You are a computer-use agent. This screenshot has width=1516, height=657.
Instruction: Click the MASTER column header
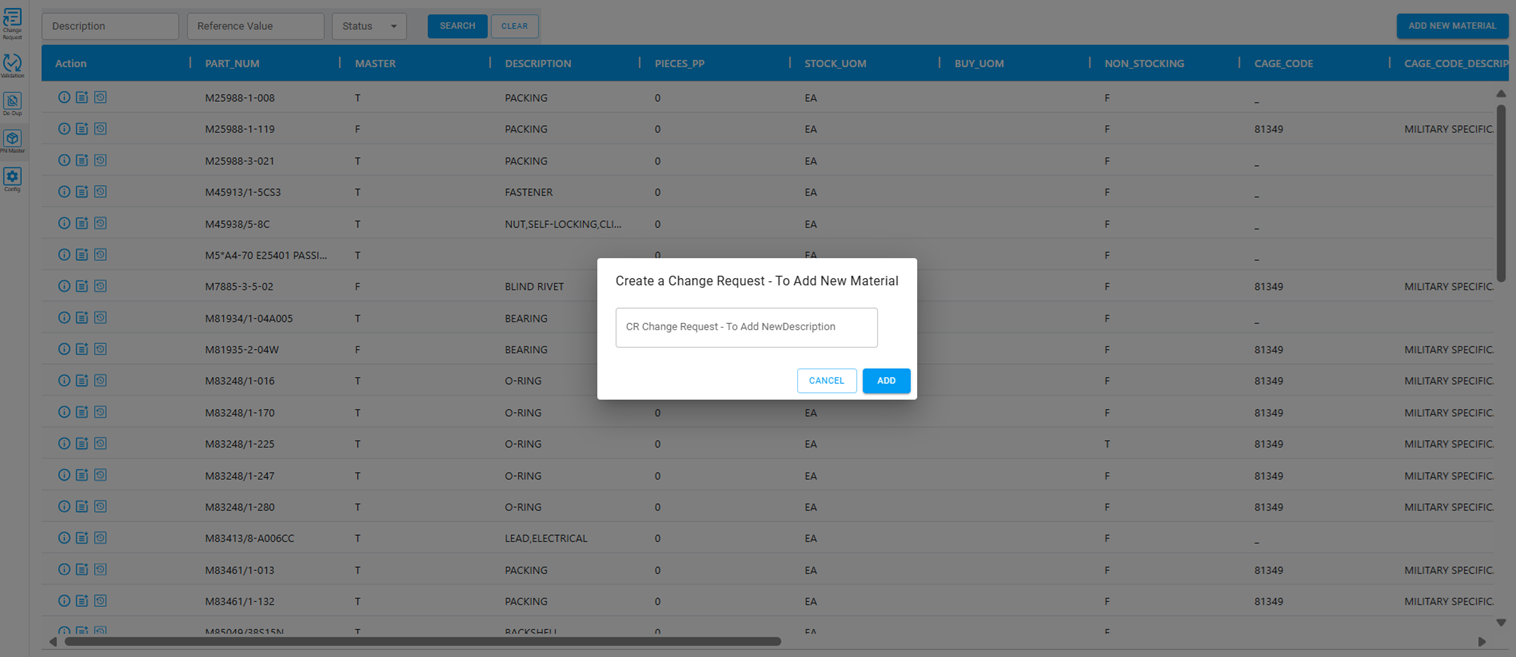tap(375, 63)
